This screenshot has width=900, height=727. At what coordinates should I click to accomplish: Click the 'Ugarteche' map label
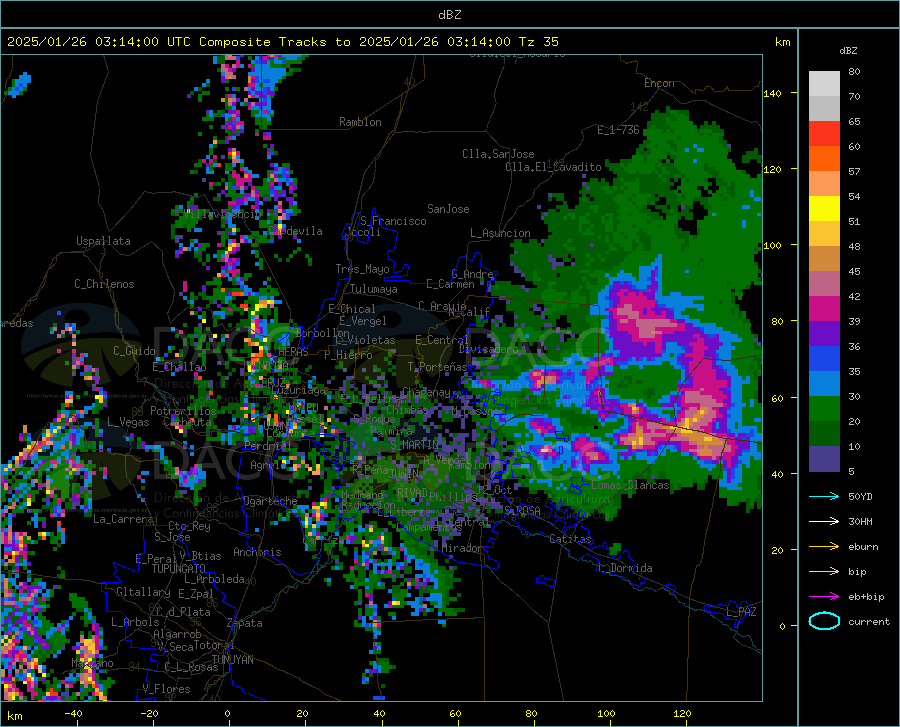[270, 501]
